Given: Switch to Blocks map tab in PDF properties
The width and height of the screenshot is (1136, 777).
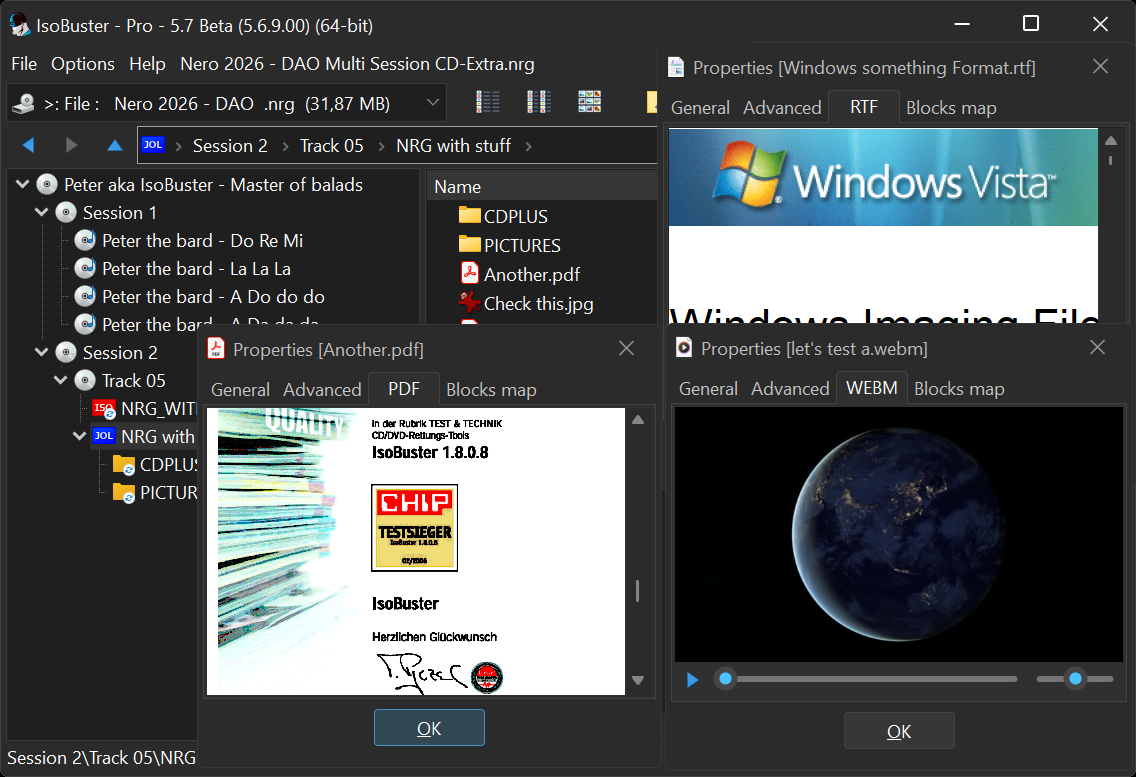Looking at the screenshot, I should pos(491,390).
